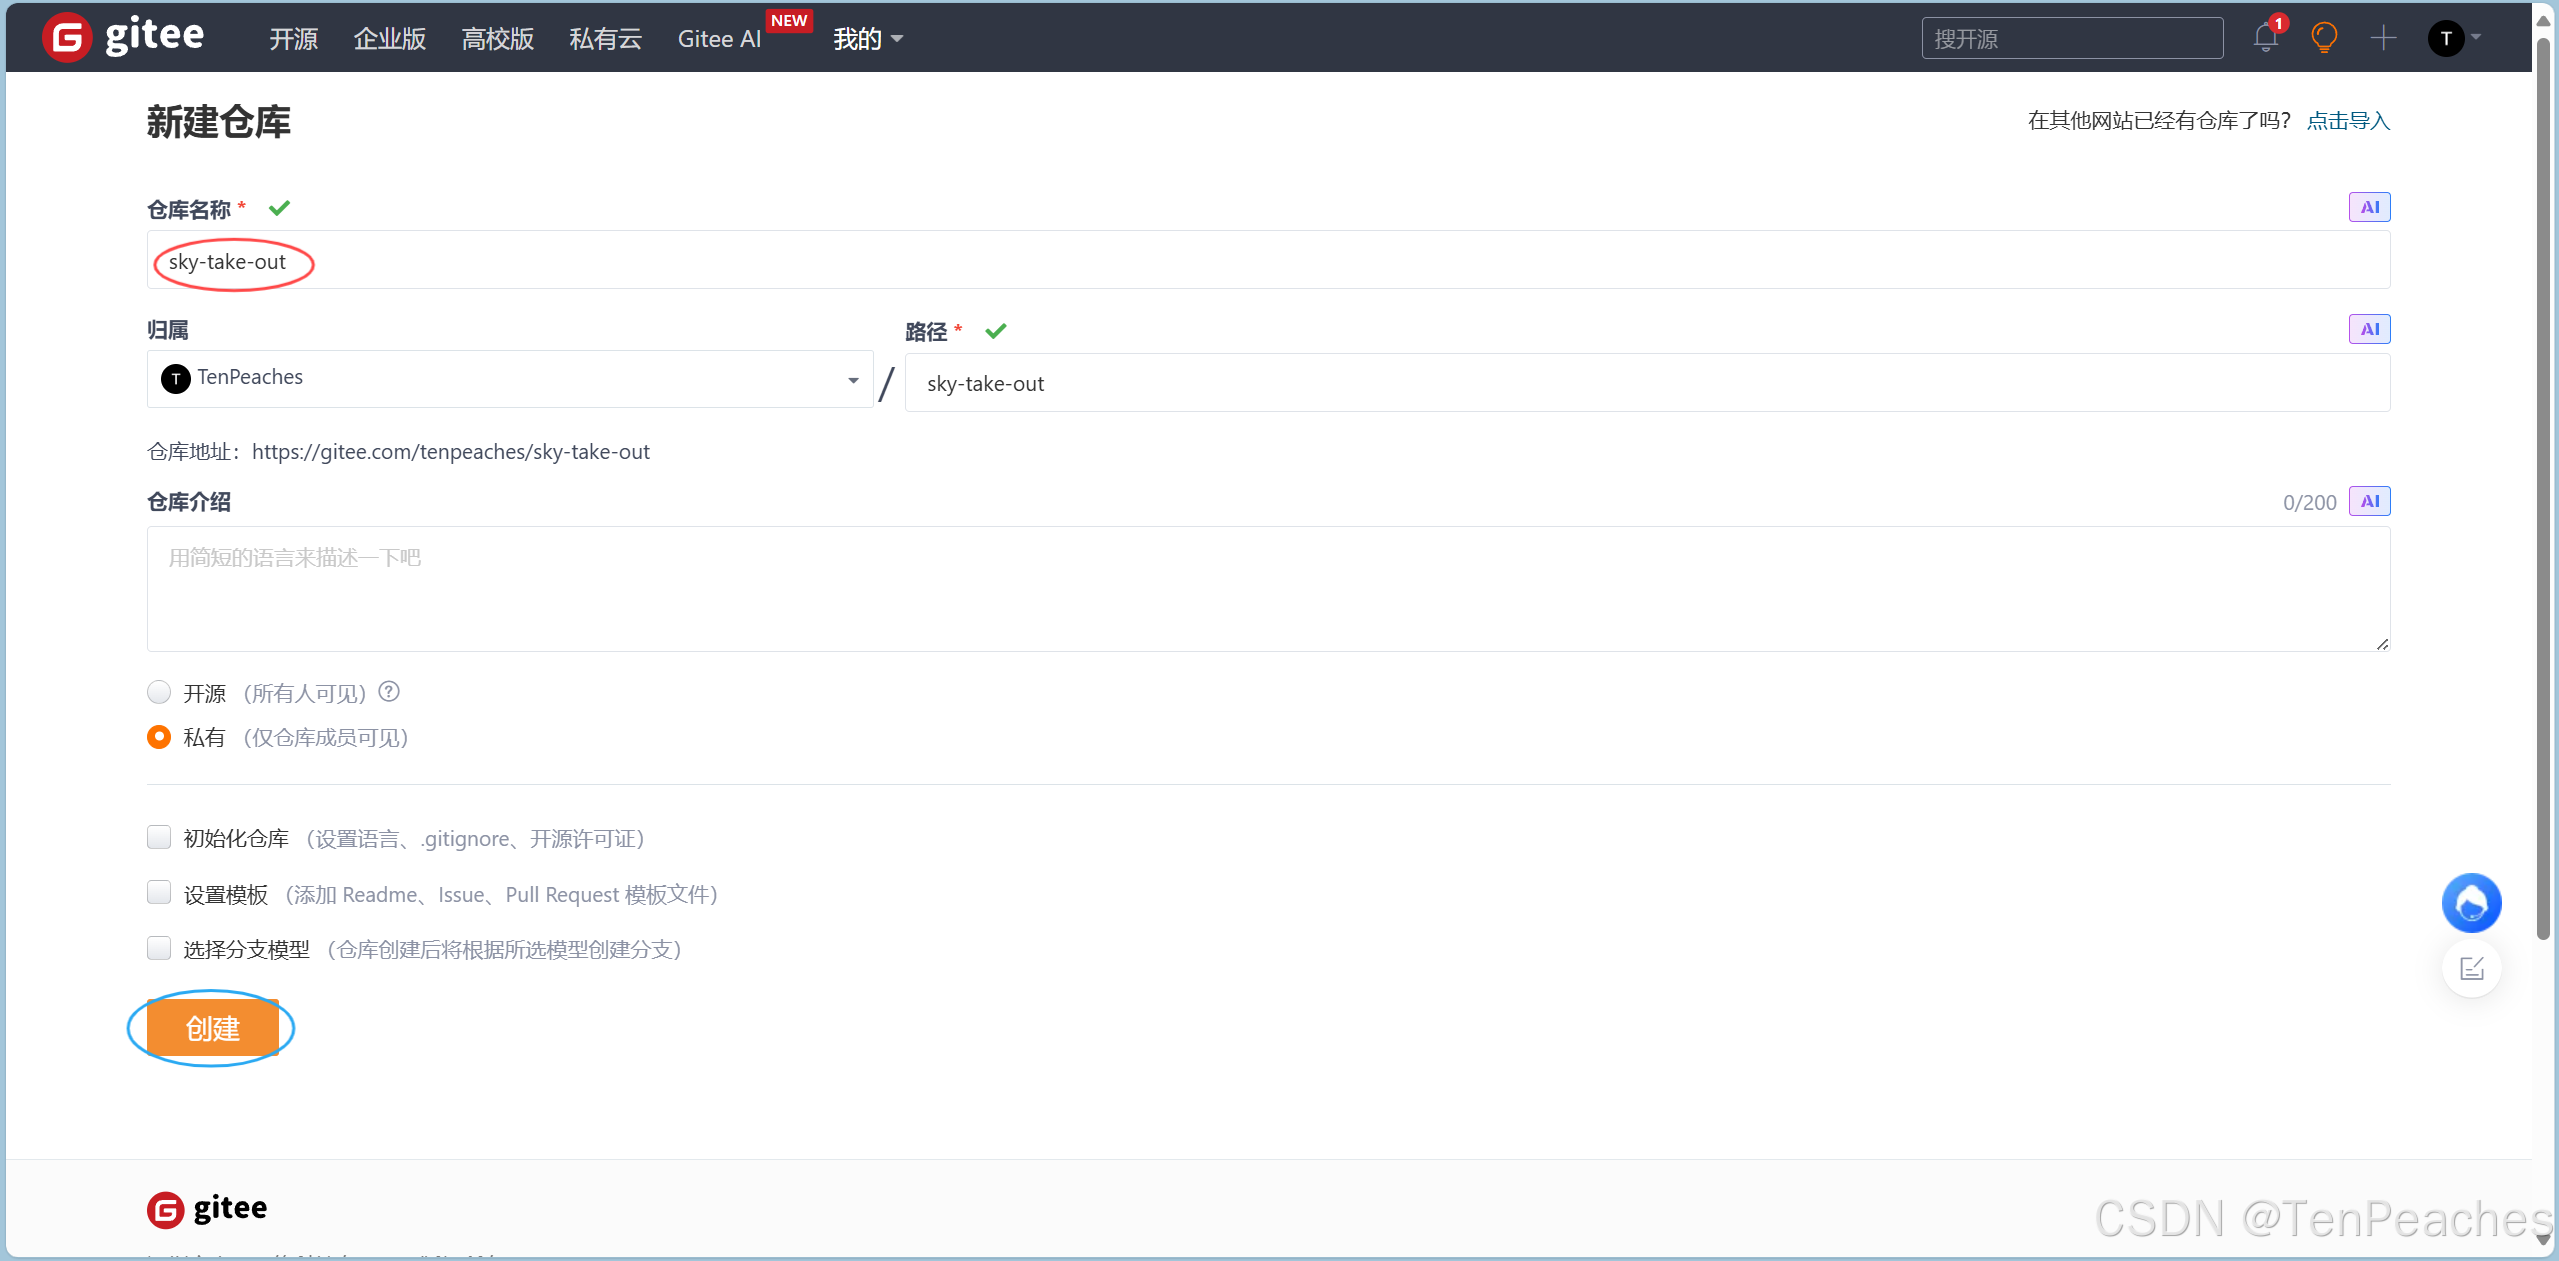Select the 开源 public radio button
This screenshot has width=2559, height=1261.
(159, 692)
